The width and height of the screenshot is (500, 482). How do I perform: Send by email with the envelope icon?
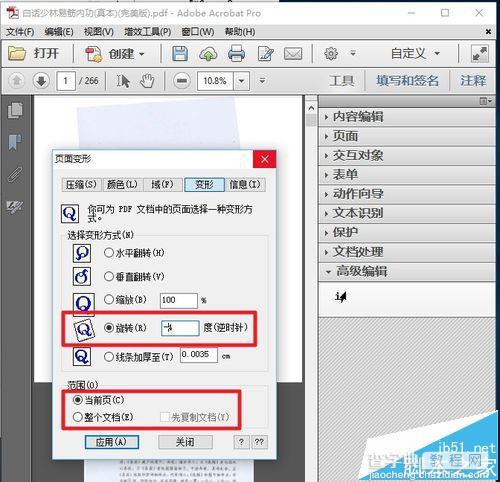click(x=293, y=54)
